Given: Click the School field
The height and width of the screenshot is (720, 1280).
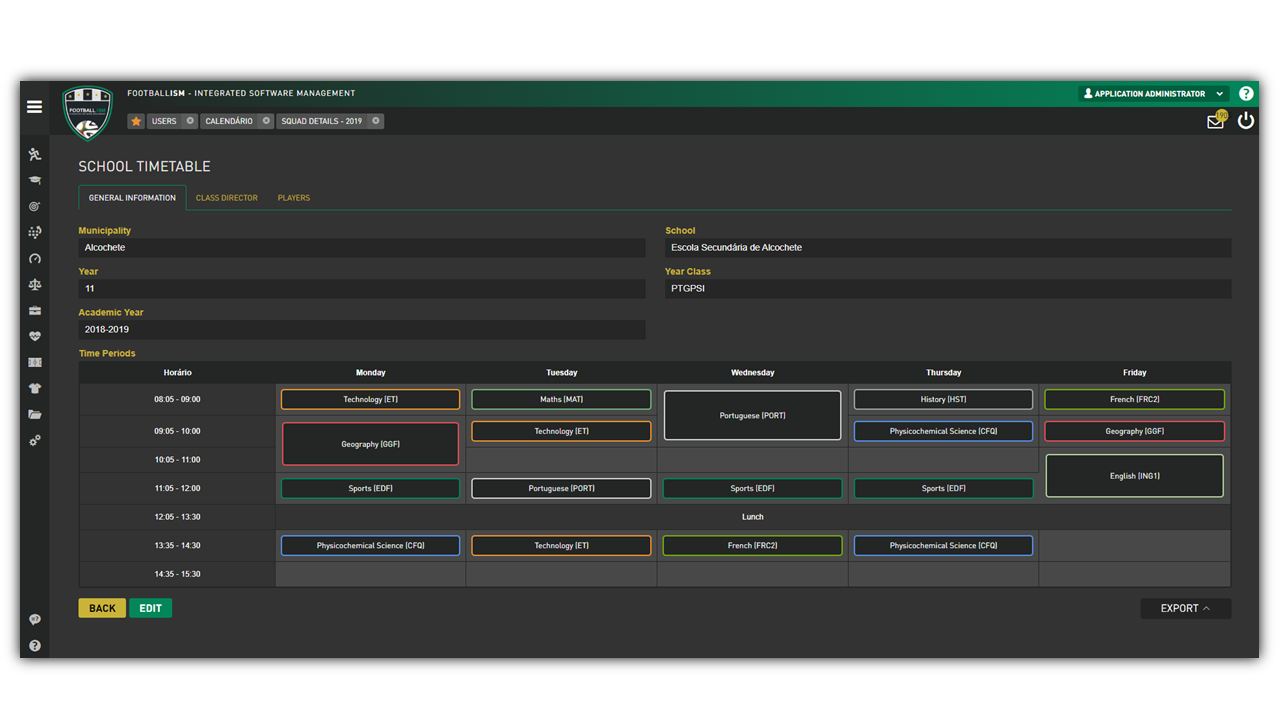Looking at the screenshot, I should [x=948, y=247].
